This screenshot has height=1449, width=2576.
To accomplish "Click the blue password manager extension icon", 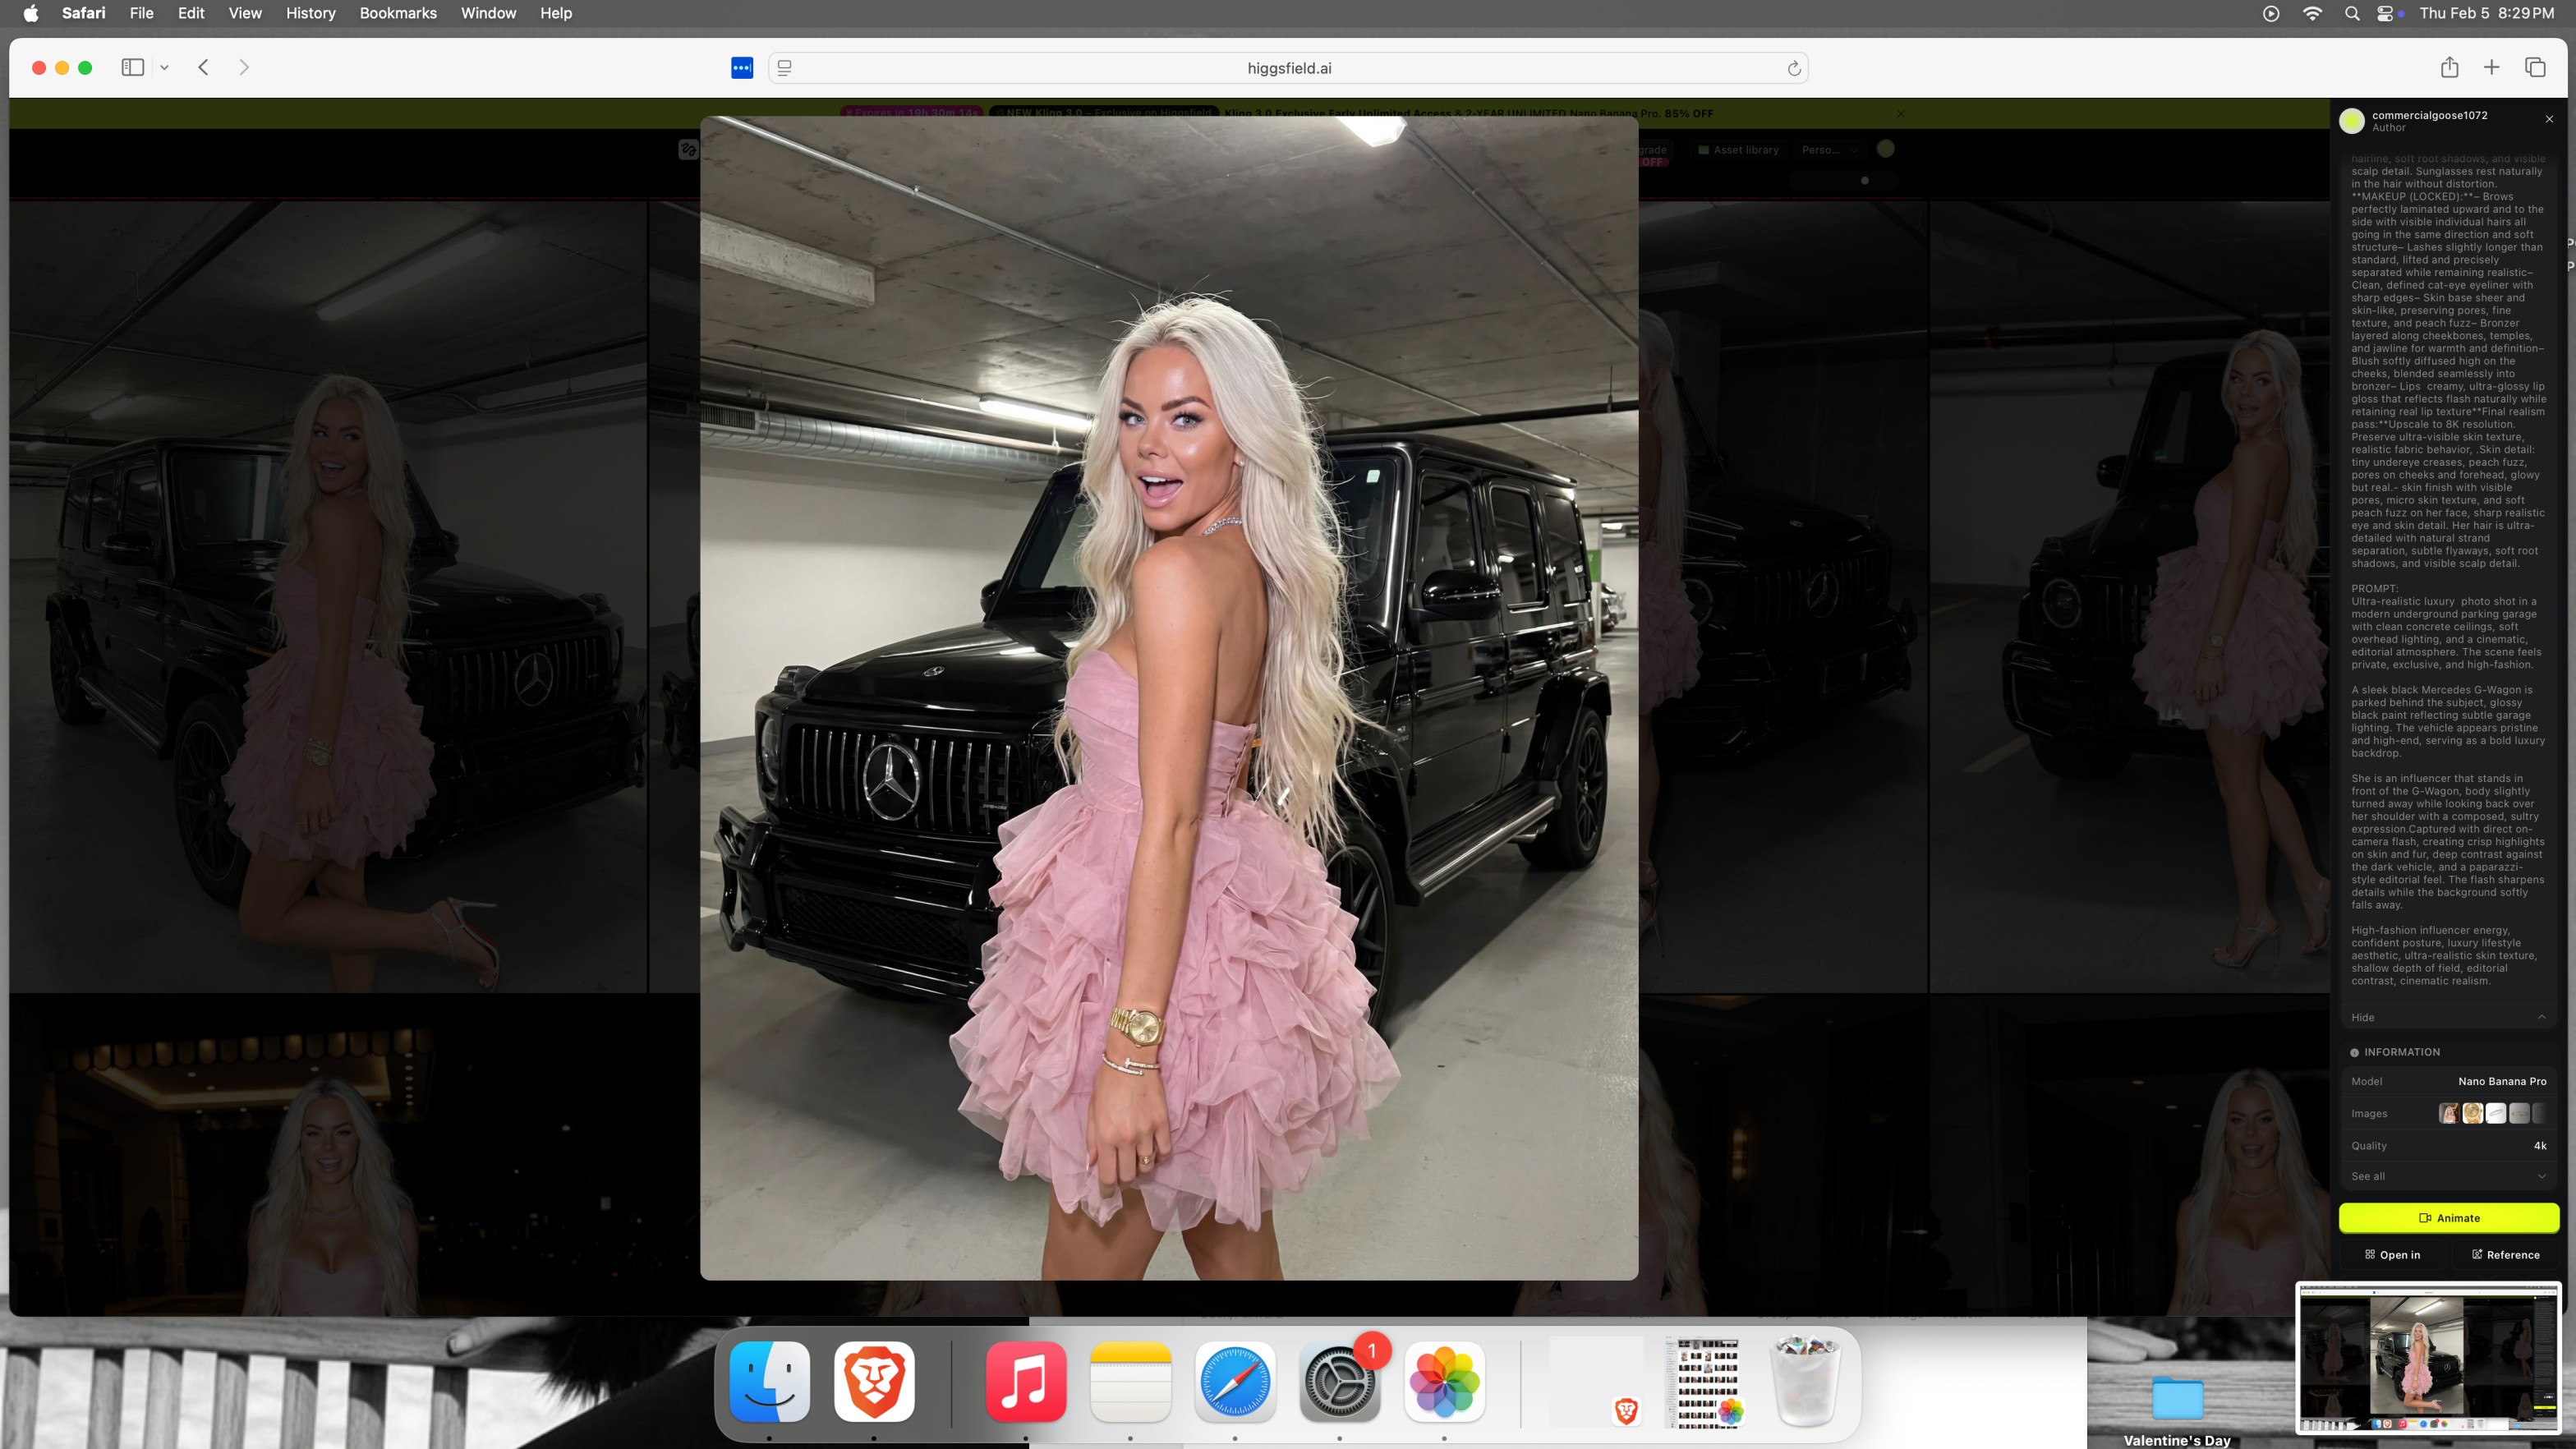I will pyautogui.click(x=742, y=68).
